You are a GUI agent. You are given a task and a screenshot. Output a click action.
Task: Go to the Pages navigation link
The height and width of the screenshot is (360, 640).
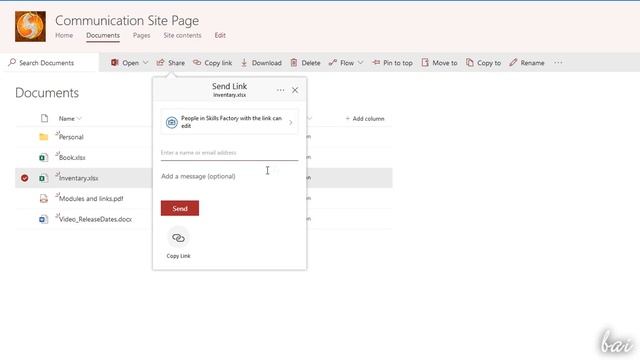[x=141, y=36]
